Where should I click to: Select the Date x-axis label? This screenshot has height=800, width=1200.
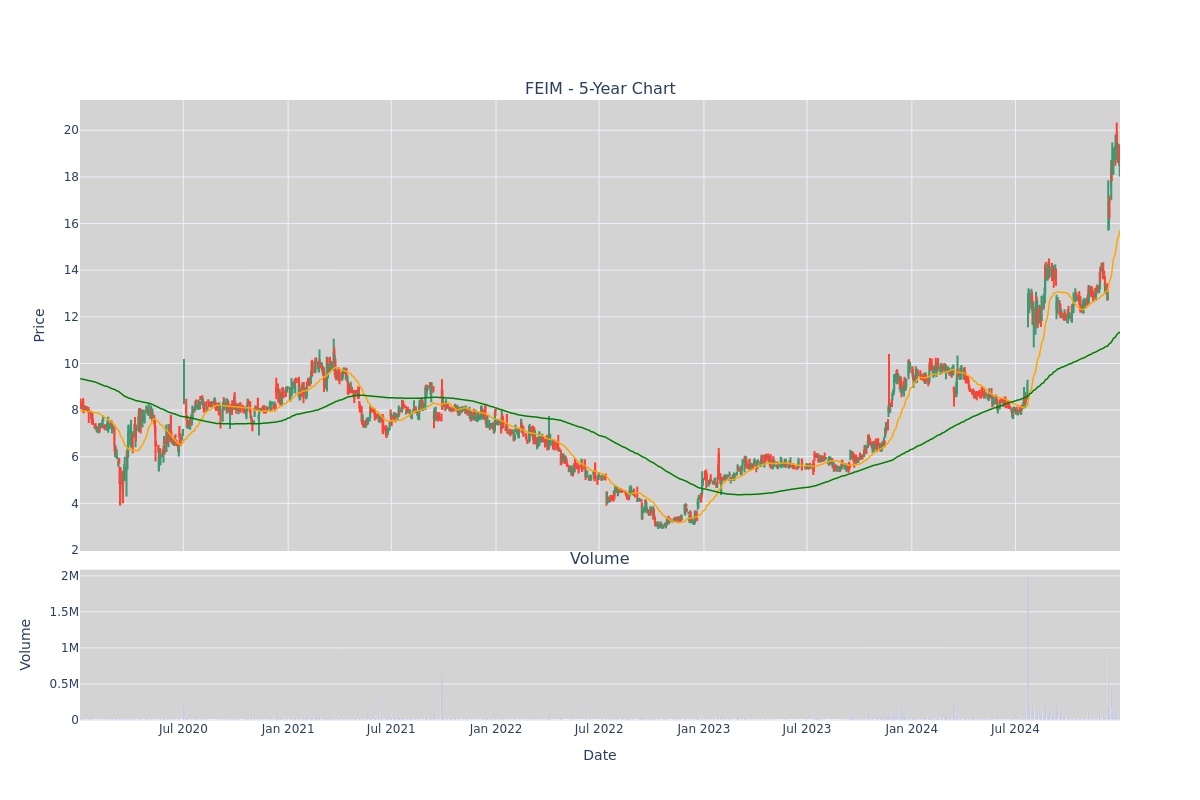[600, 755]
